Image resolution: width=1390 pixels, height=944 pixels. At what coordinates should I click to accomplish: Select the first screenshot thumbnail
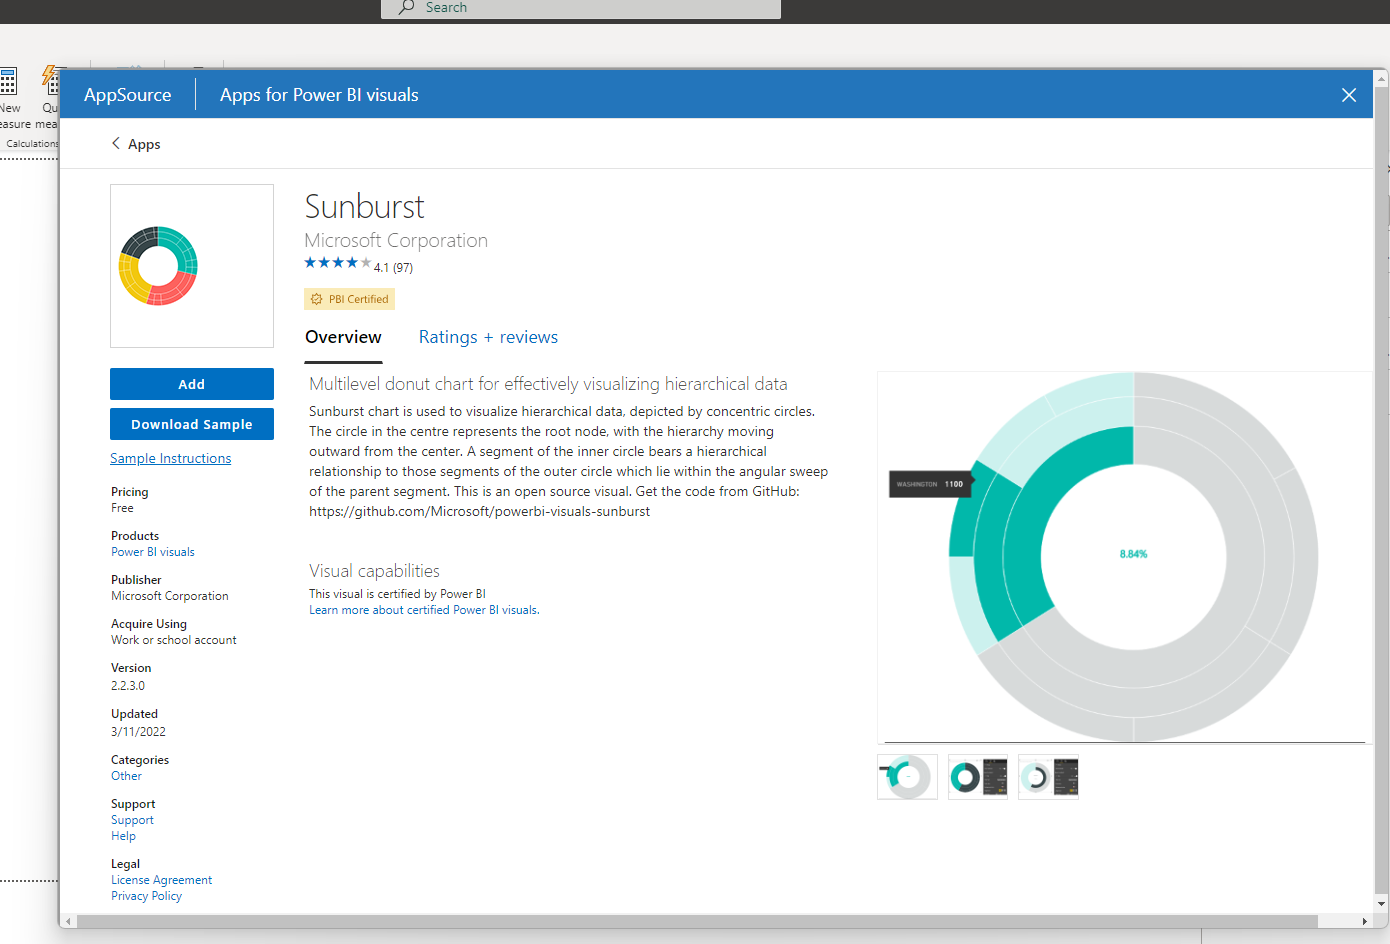[907, 777]
